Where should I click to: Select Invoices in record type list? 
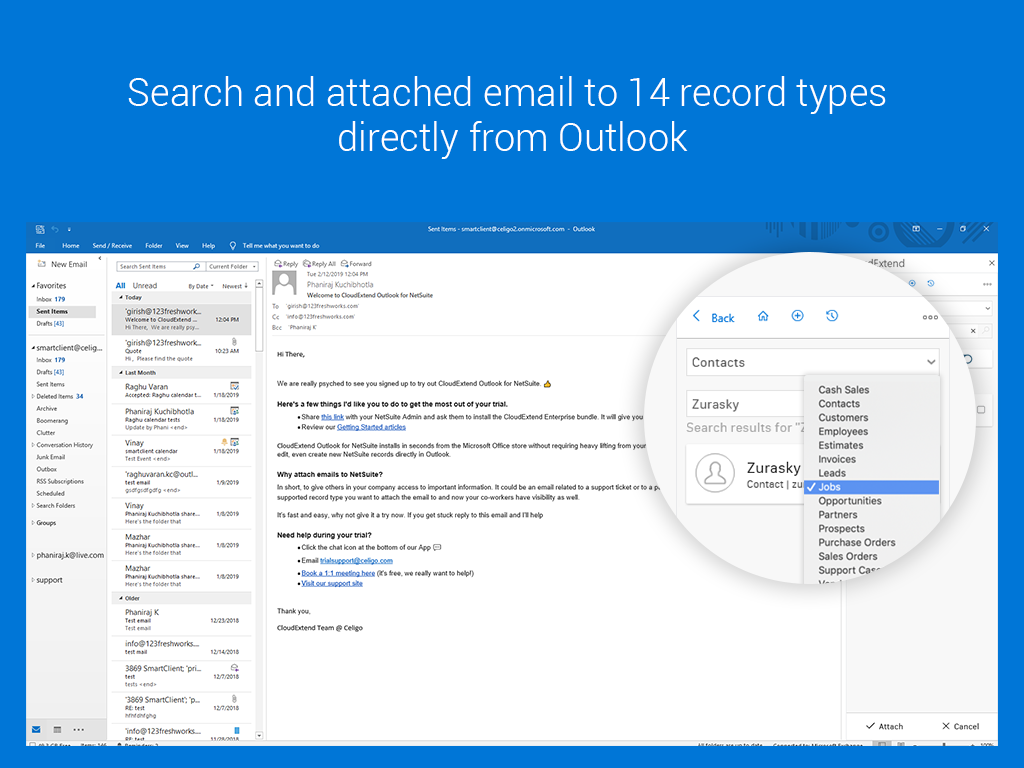click(x=837, y=459)
